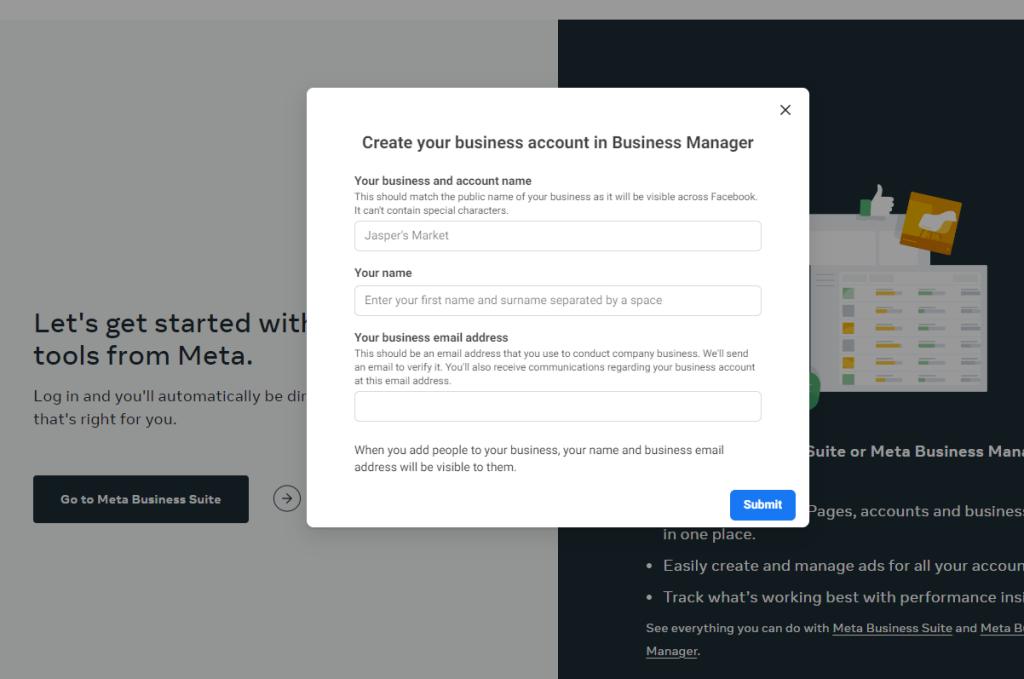Close the Create business account dialog

[785, 110]
